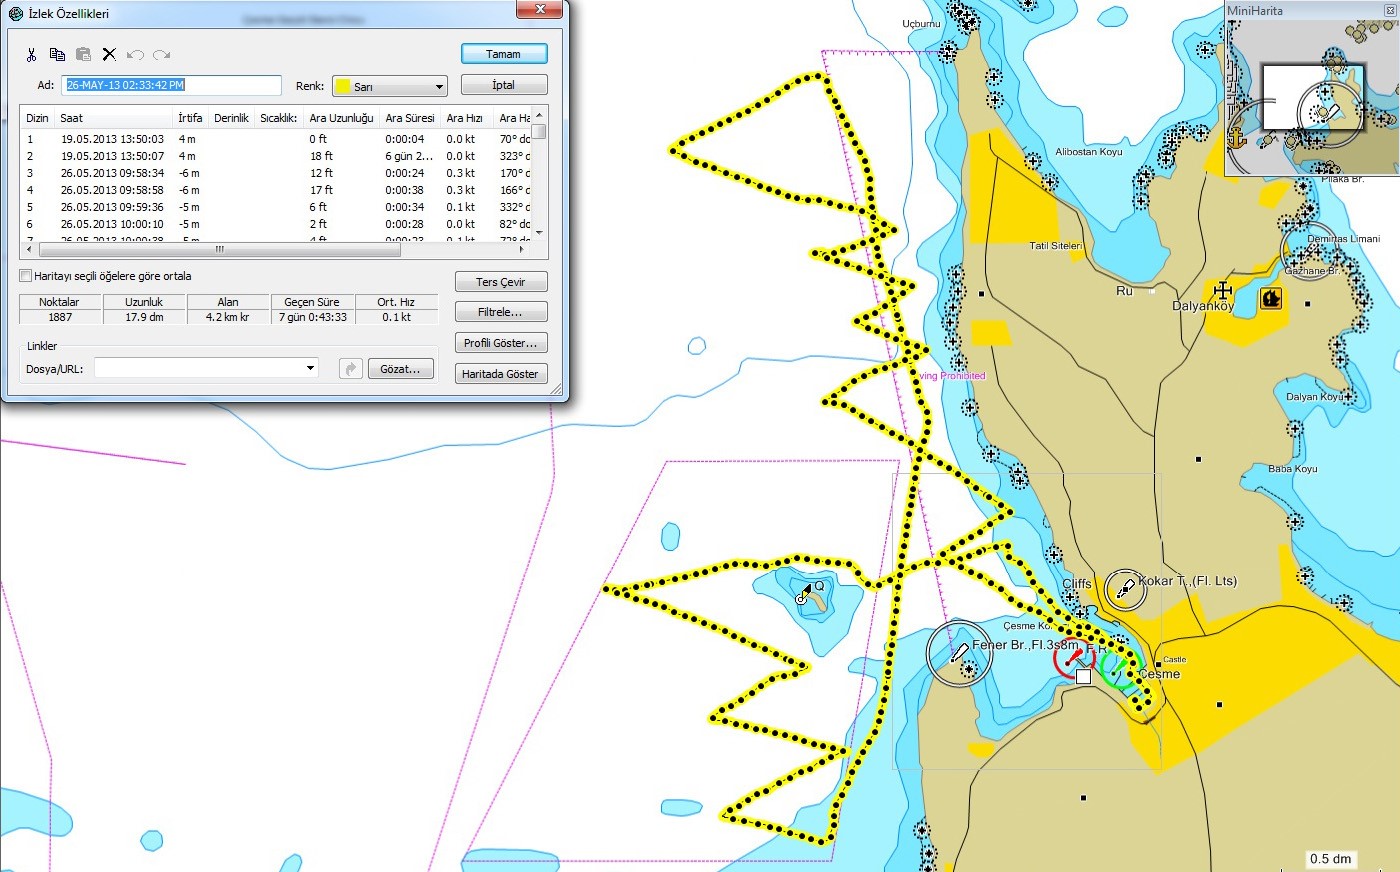Image resolution: width=1400 pixels, height=872 pixels.
Task: Confirm with the Tamam button
Action: point(504,54)
